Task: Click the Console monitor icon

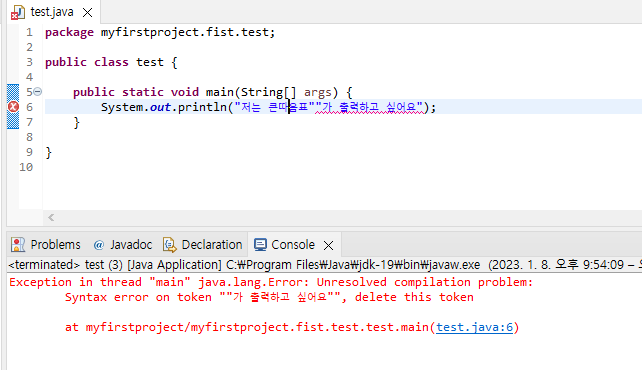Action: click(x=260, y=245)
